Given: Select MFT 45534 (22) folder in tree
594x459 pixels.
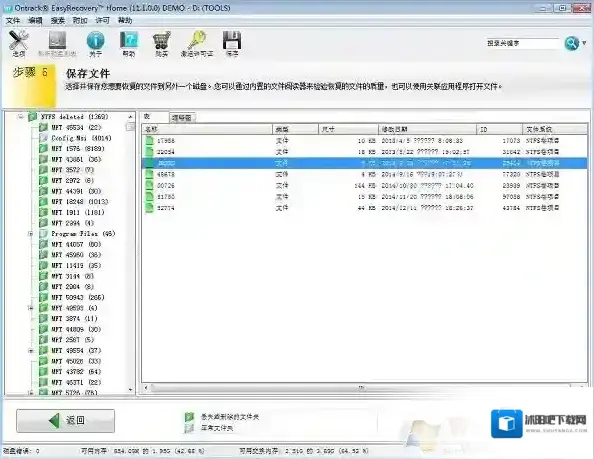Looking at the screenshot, I should point(76,127).
